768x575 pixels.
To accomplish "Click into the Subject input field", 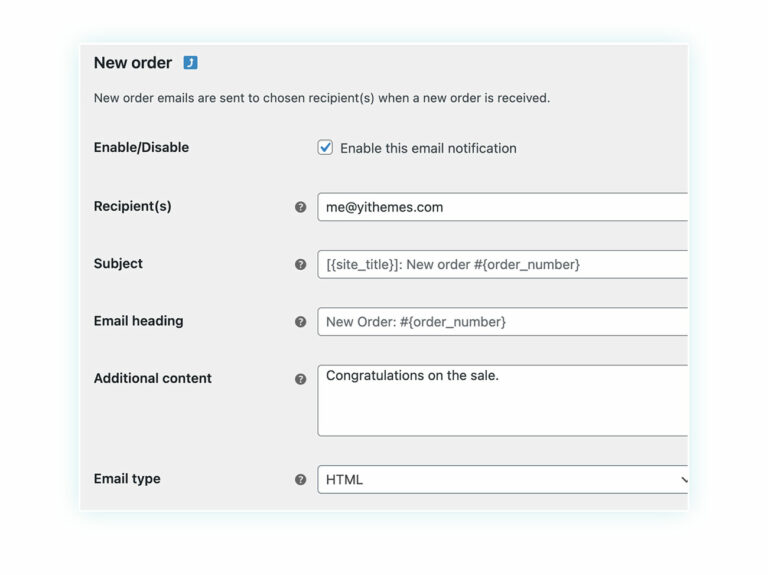I will coord(500,264).
